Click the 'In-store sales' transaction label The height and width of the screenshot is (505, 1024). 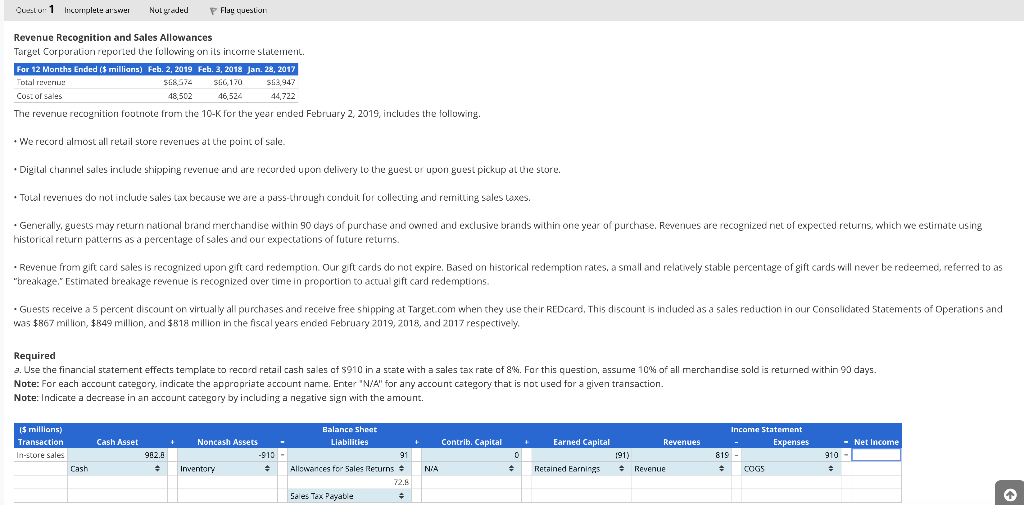[x=40, y=454]
